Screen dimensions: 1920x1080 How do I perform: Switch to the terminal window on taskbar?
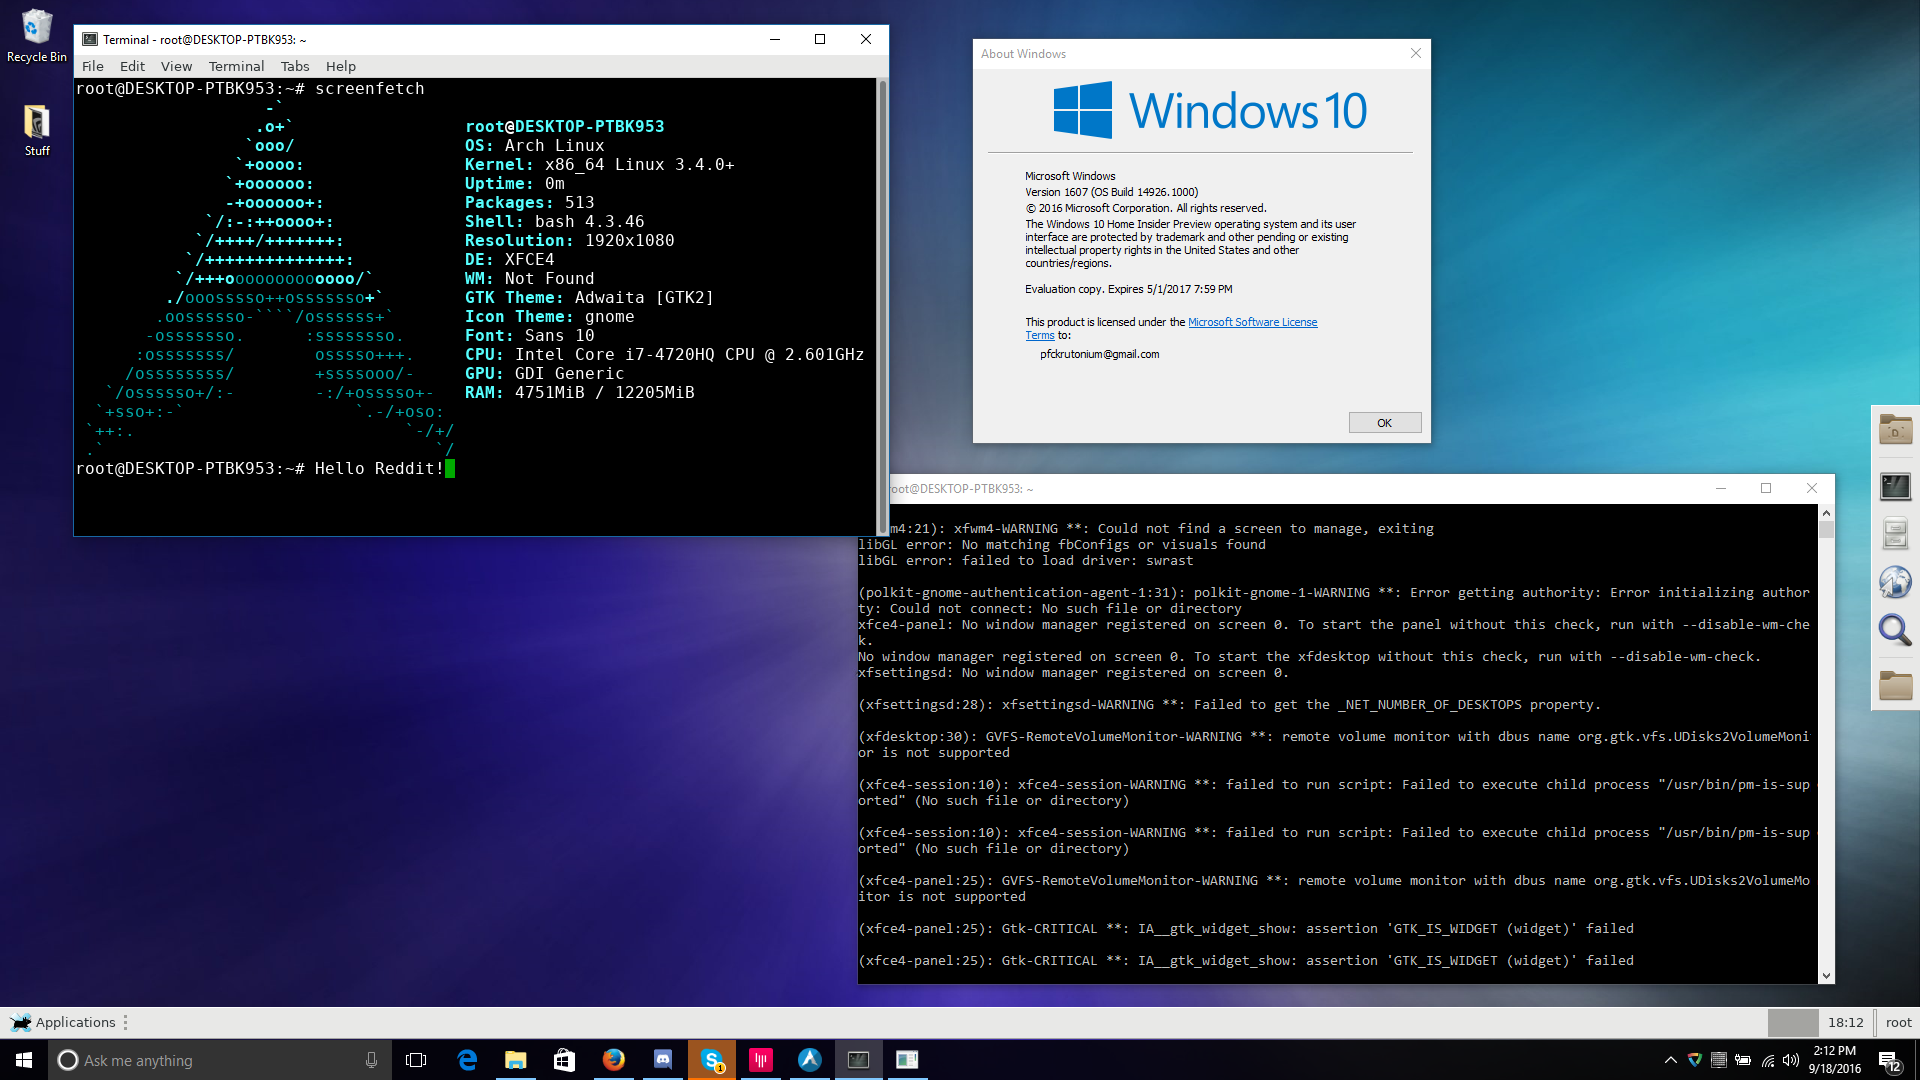point(859,1060)
